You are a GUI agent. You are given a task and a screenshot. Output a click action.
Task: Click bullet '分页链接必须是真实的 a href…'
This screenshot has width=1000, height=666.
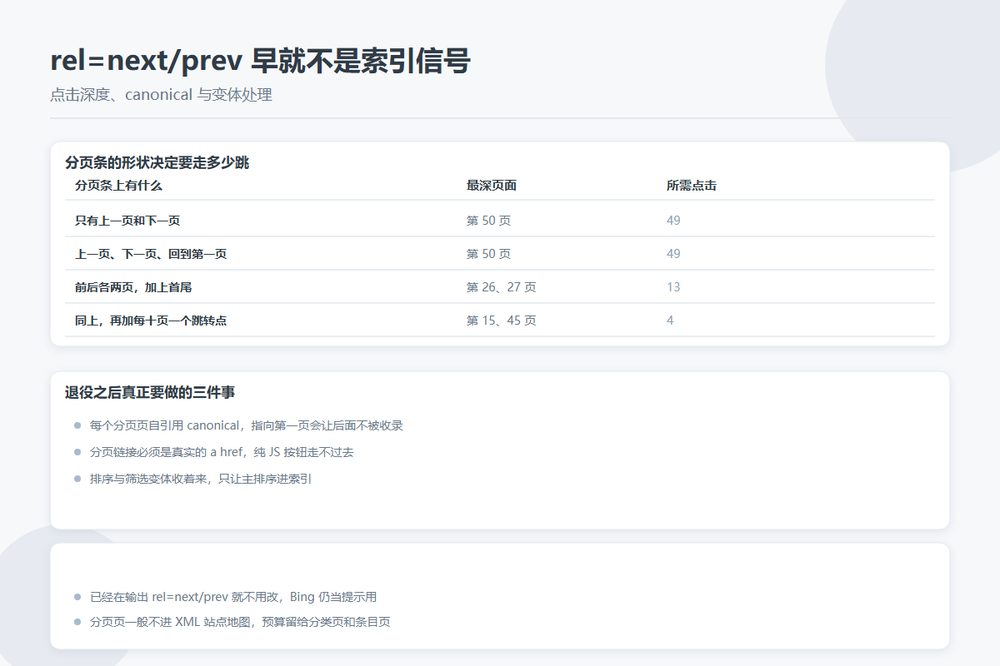coord(221,452)
